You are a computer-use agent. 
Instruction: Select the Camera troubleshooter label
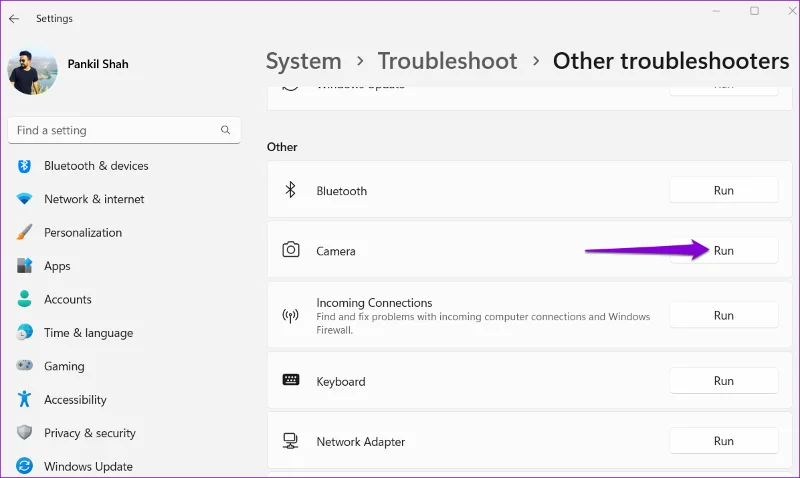click(336, 251)
